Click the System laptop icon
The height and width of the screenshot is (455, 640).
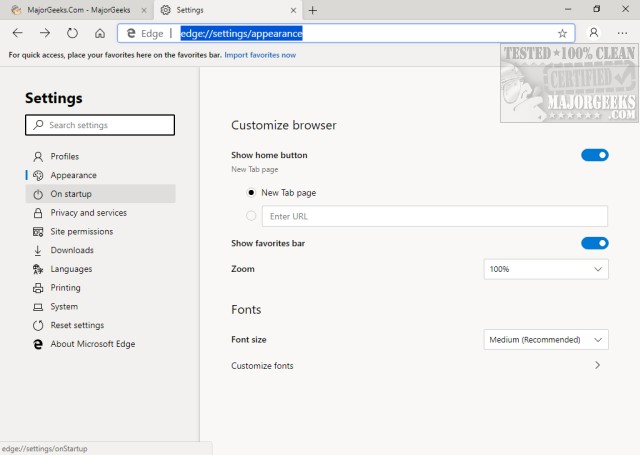(x=38, y=307)
